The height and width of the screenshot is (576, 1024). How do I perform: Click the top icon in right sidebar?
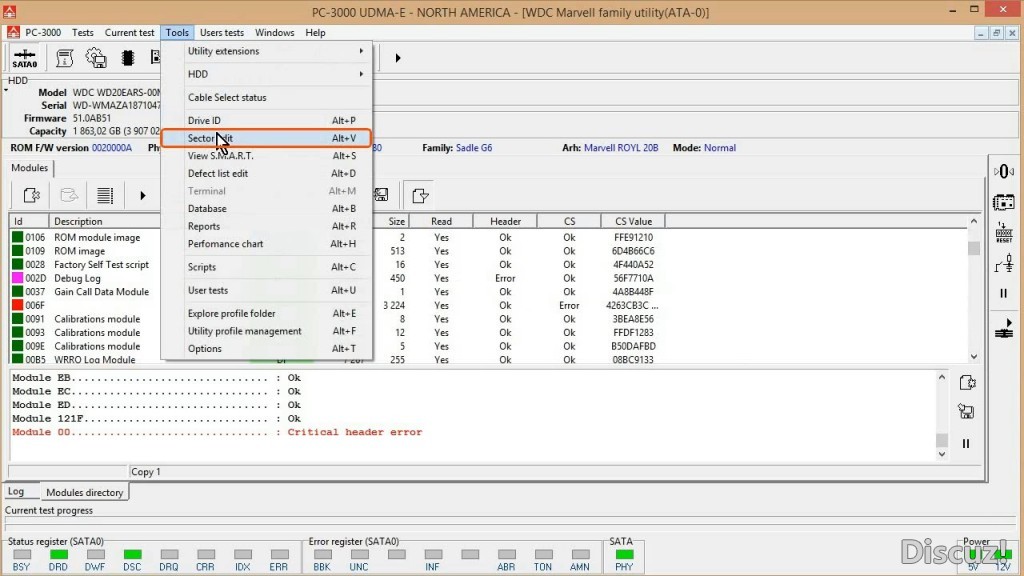(1004, 172)
